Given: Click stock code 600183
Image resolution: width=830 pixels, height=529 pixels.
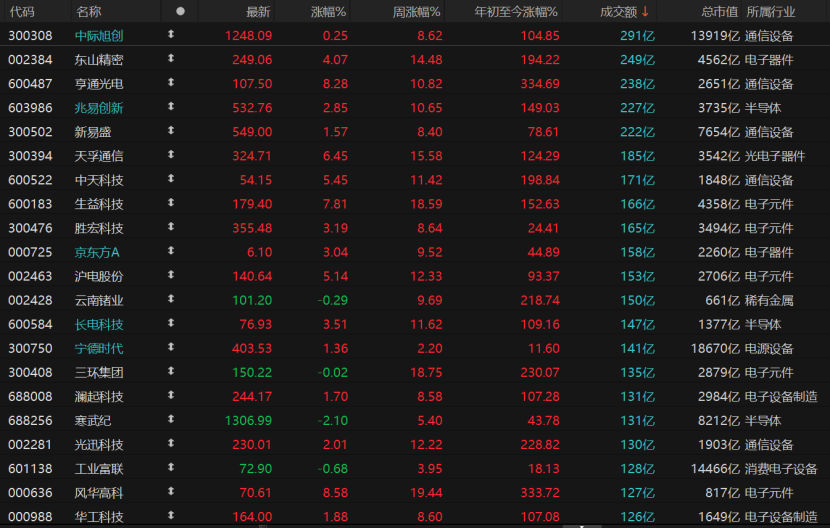Looking at the screenshot, I should (x=30, y=204).
